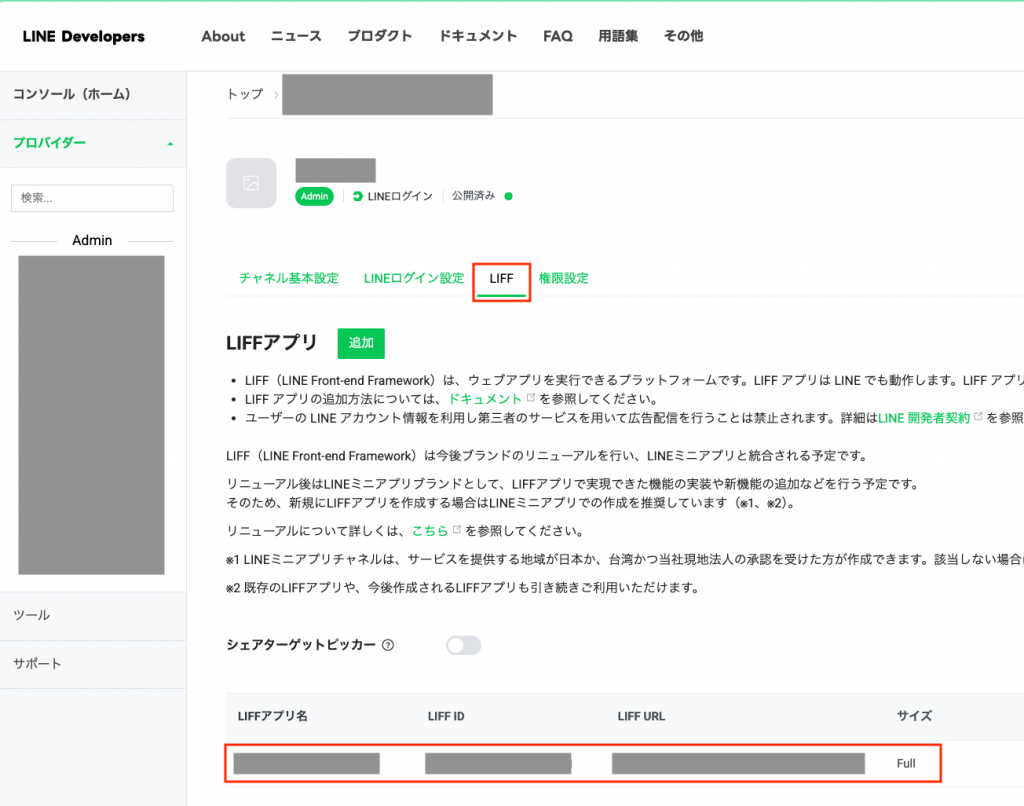Open the ドキュメント link in LIFF notes

(485, 399)
